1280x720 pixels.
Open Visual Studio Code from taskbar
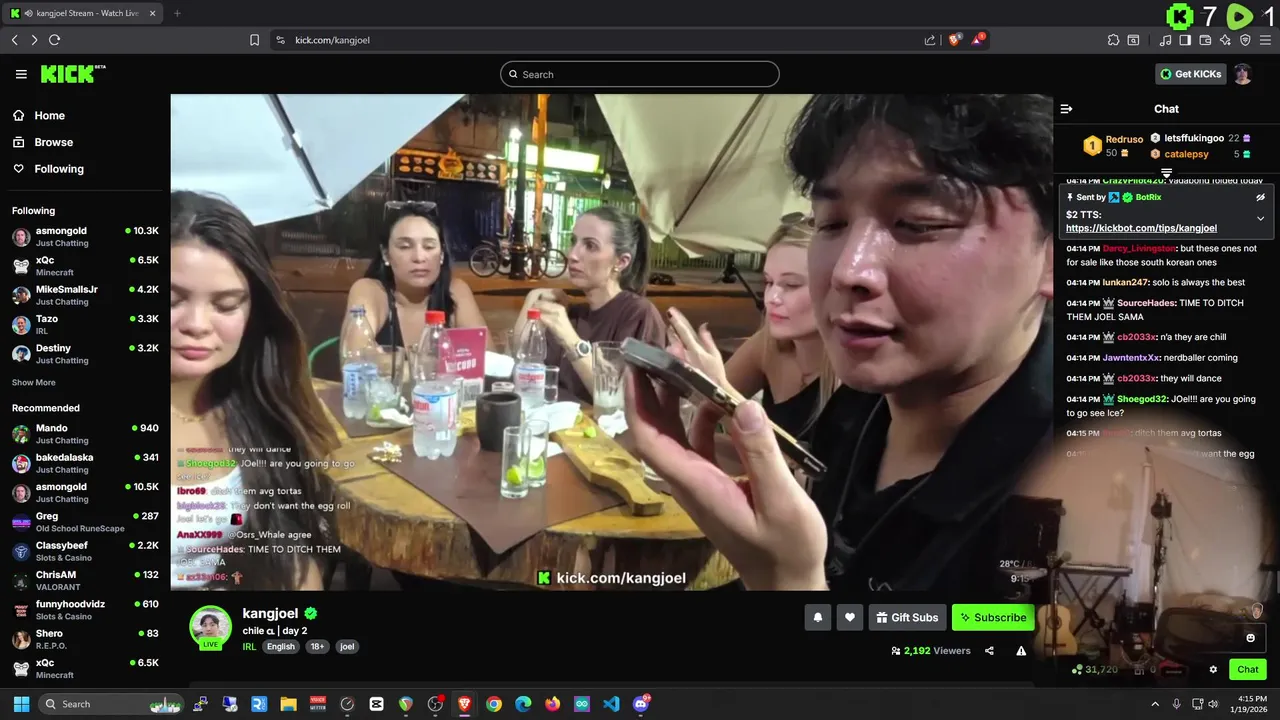tap(611, 704)
